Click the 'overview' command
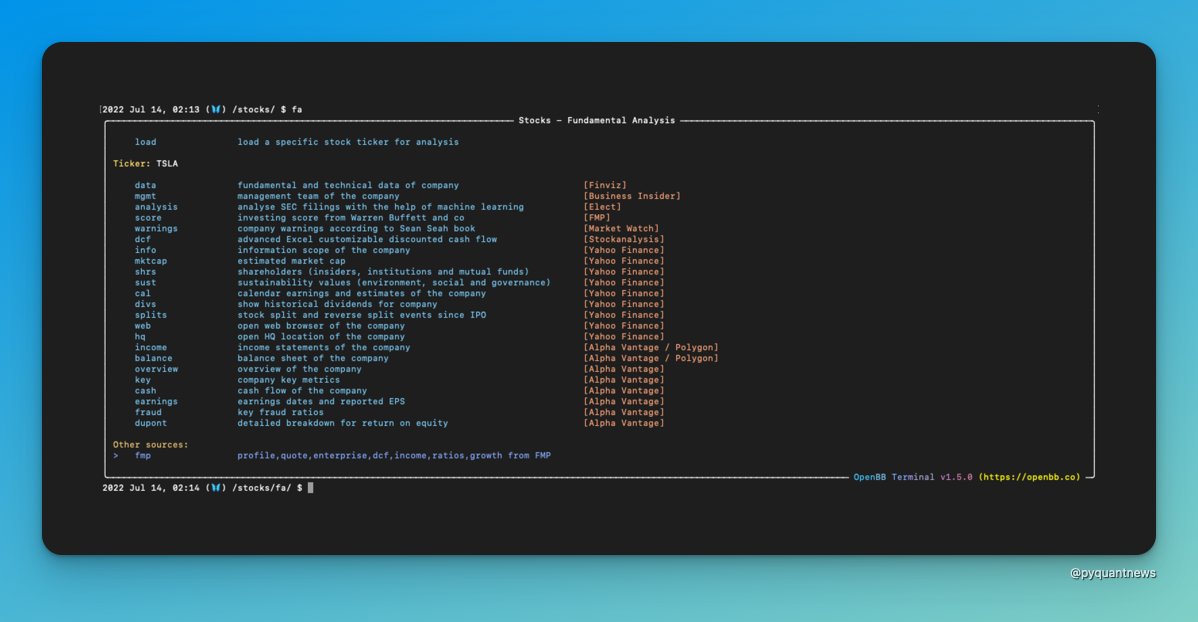The height and width of the screenshot is (622, 1198). 156,369
